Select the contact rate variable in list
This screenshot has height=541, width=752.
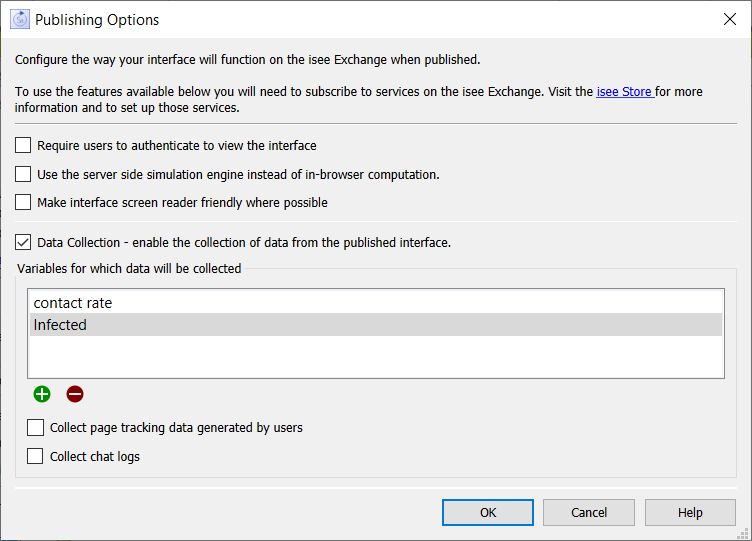tap(376, 303)
